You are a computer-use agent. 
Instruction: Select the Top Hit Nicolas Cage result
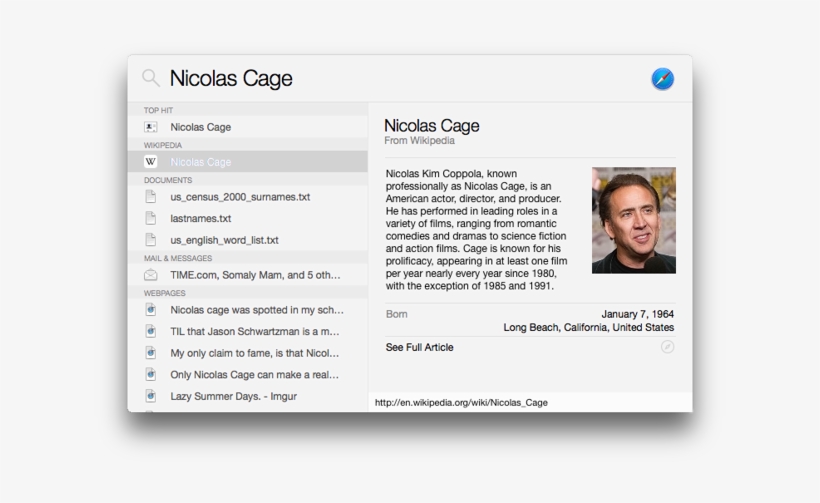[248, 127]
